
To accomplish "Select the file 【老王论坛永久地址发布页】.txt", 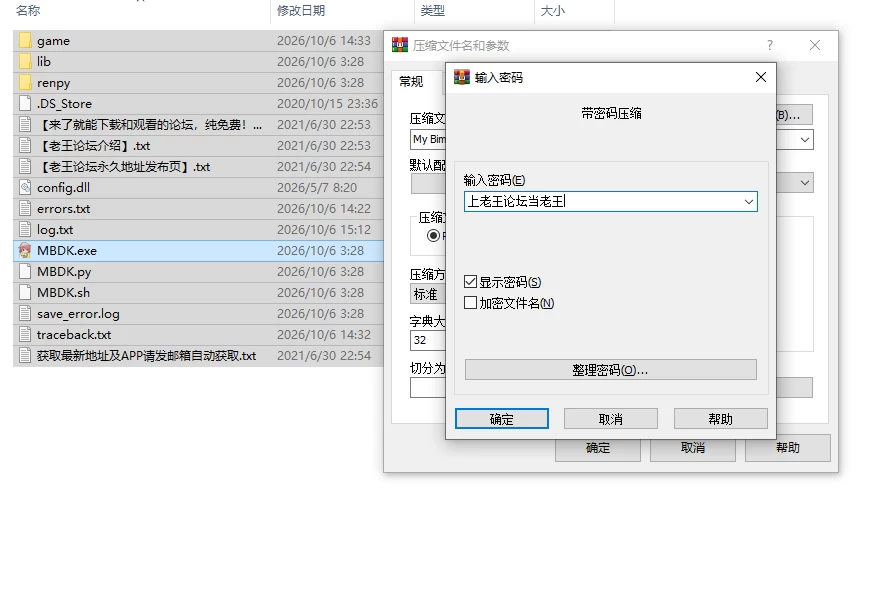I will click(x=123, y=167).
